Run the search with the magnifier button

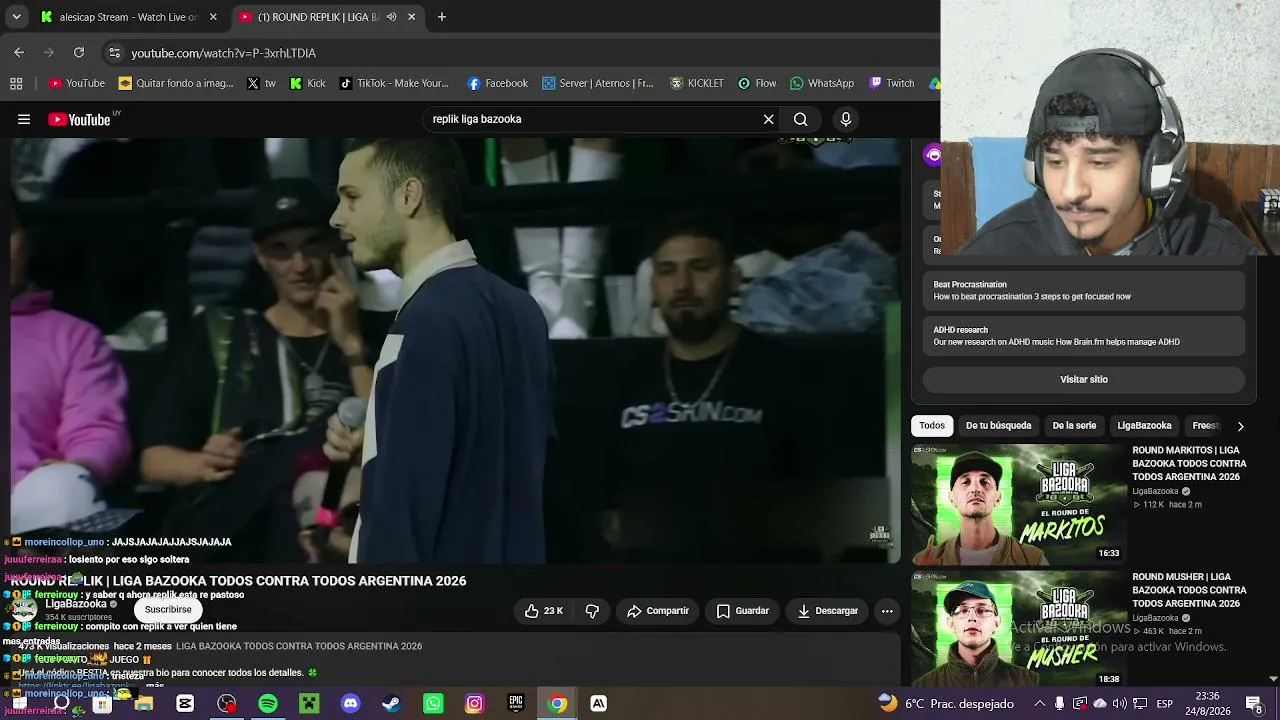(801, 119)
